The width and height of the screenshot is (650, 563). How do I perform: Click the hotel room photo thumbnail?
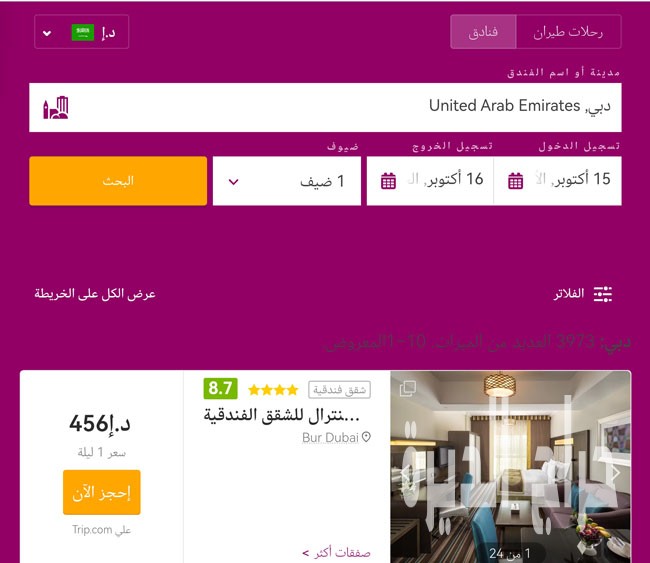[x=511, y=466]
